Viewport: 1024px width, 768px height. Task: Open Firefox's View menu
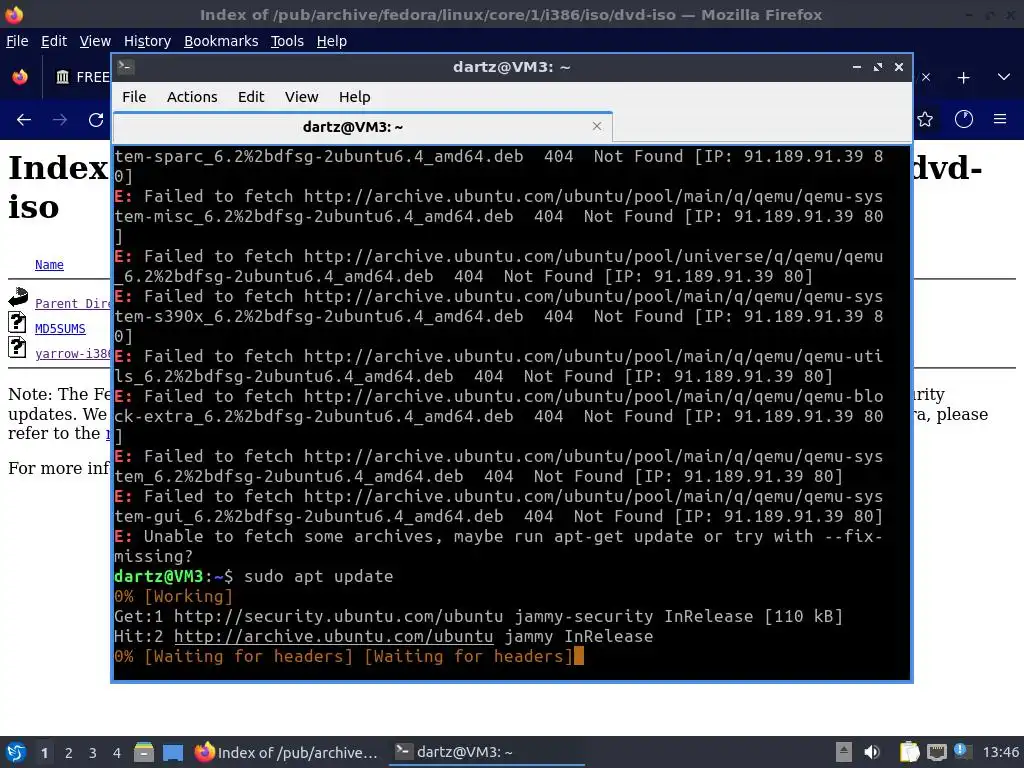tap(95, 41)
